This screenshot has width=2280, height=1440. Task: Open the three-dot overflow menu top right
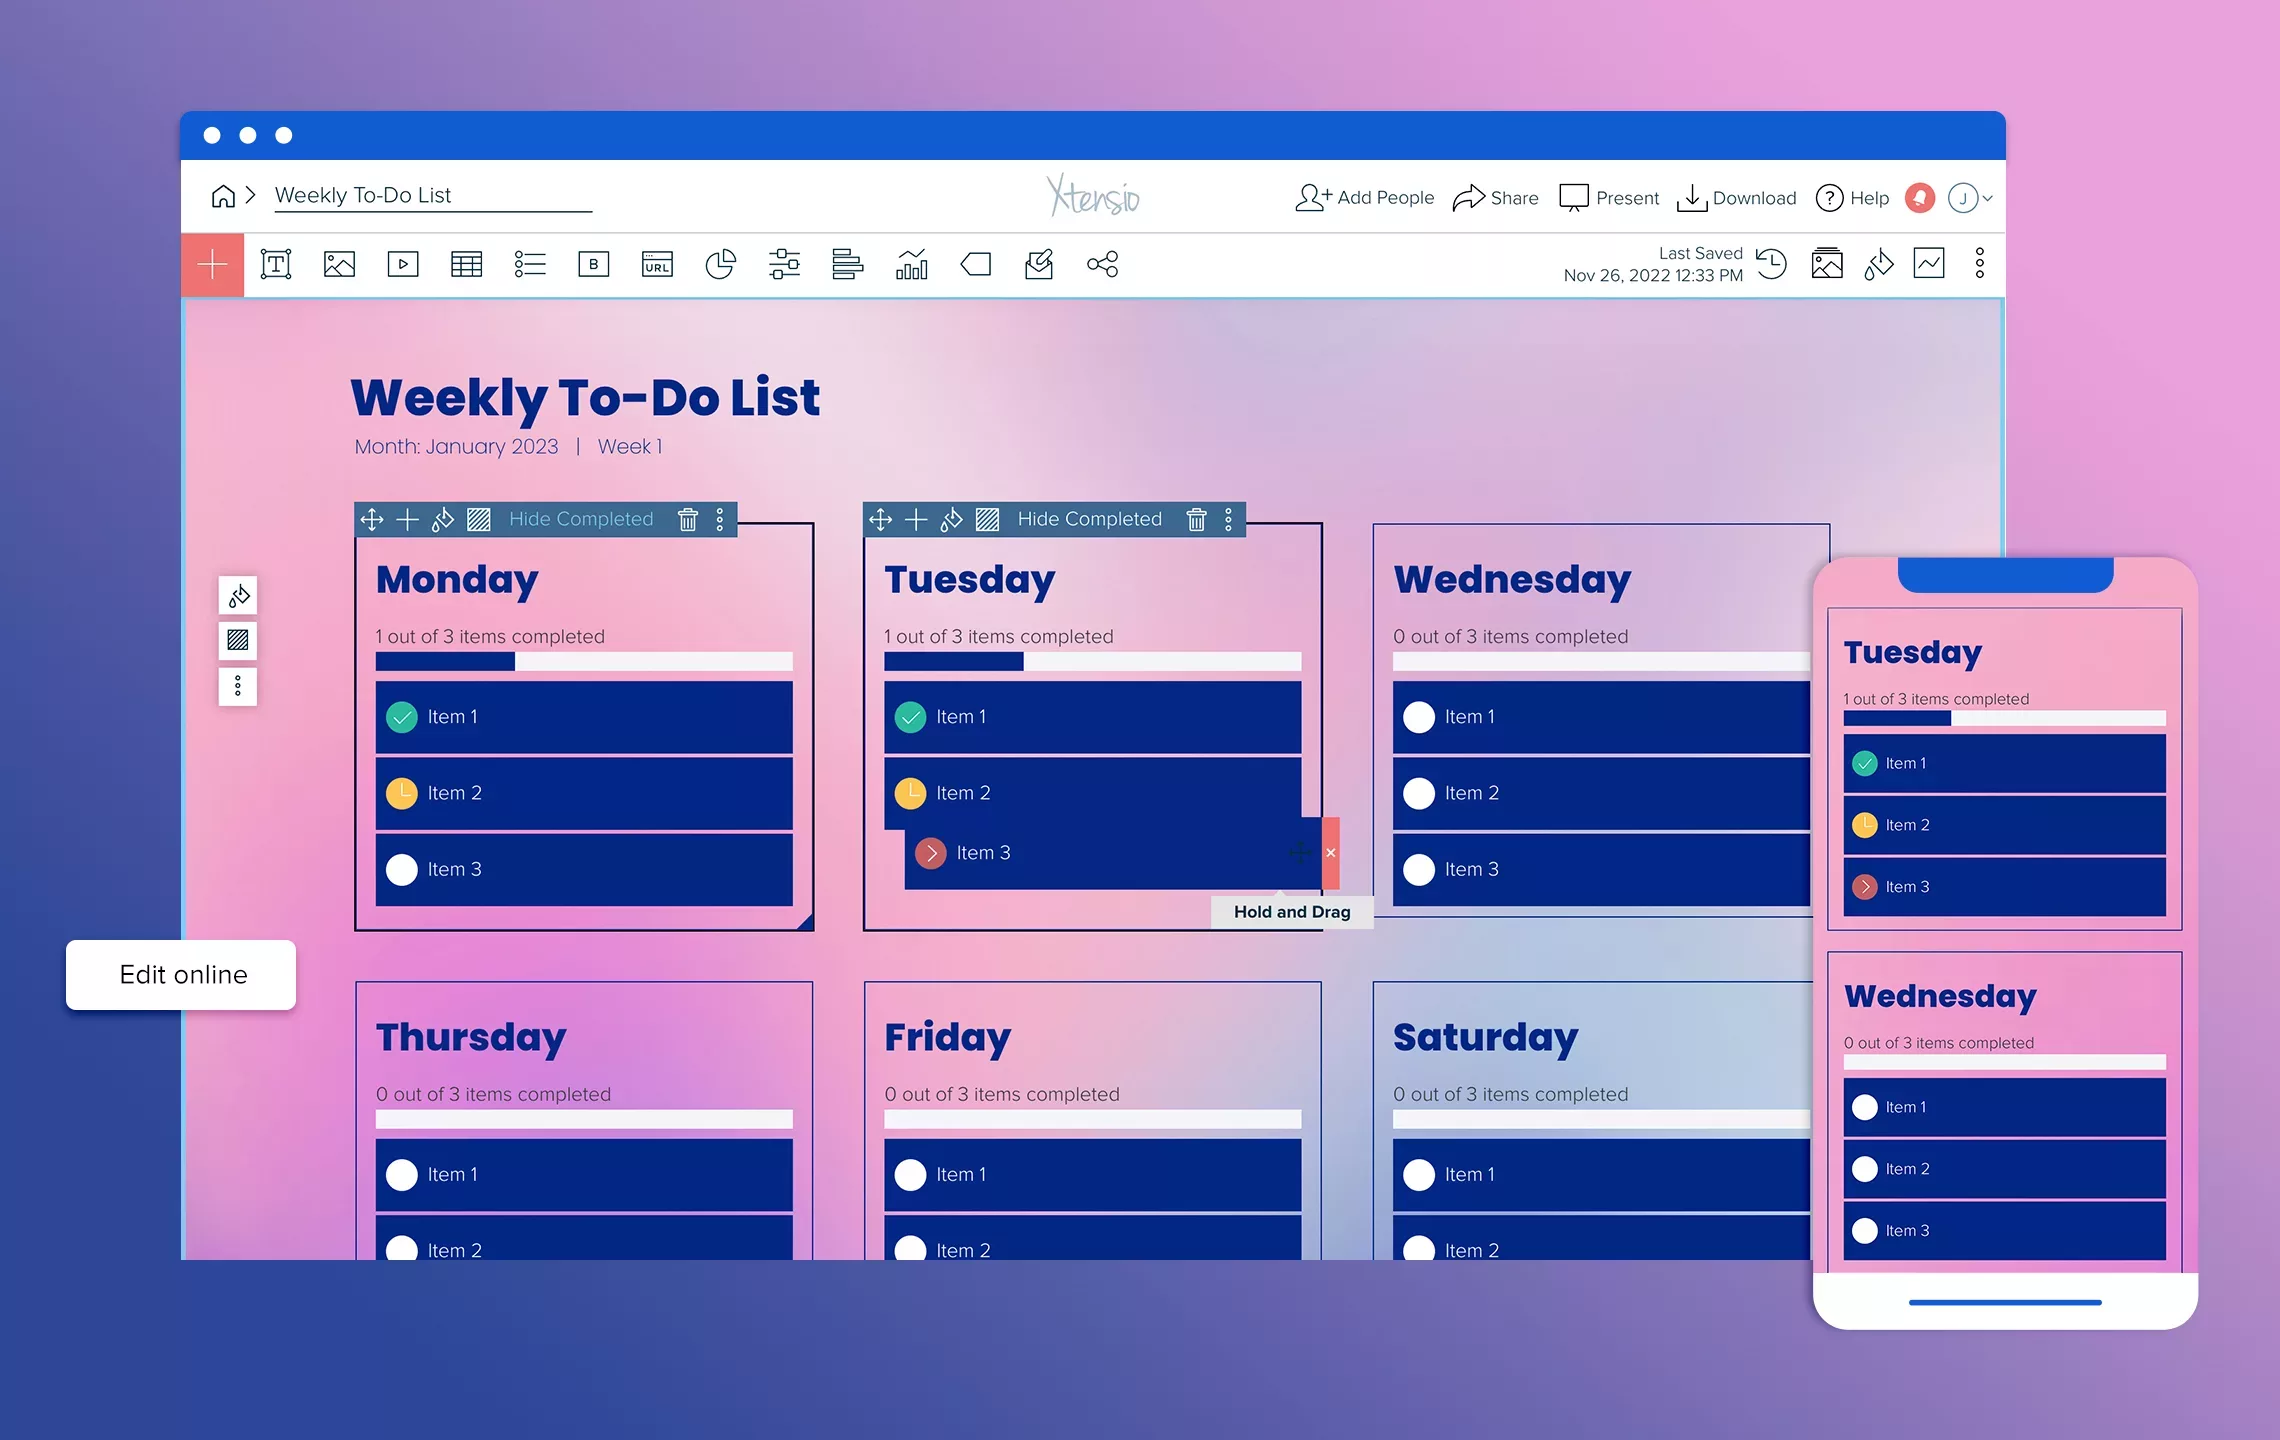1980,263
